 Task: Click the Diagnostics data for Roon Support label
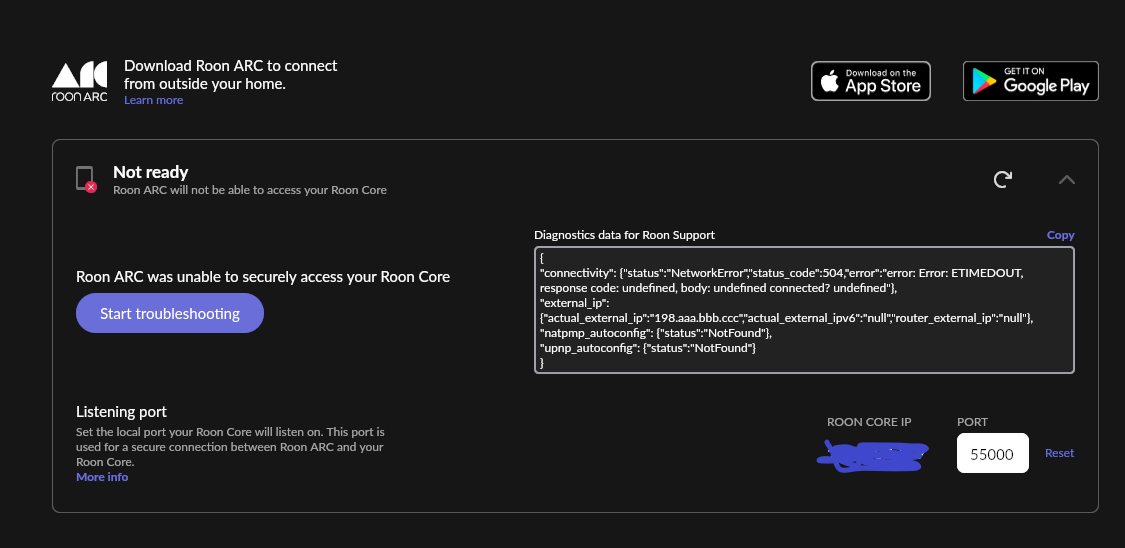624,235
